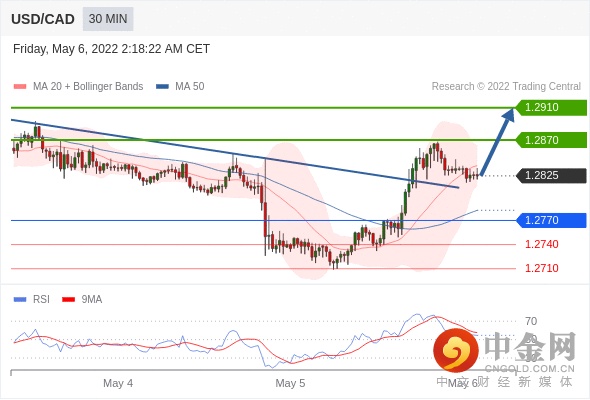Click the 1.2710 red support label
This screenshot has width=590, height=400.
click(x=542, y=268)
